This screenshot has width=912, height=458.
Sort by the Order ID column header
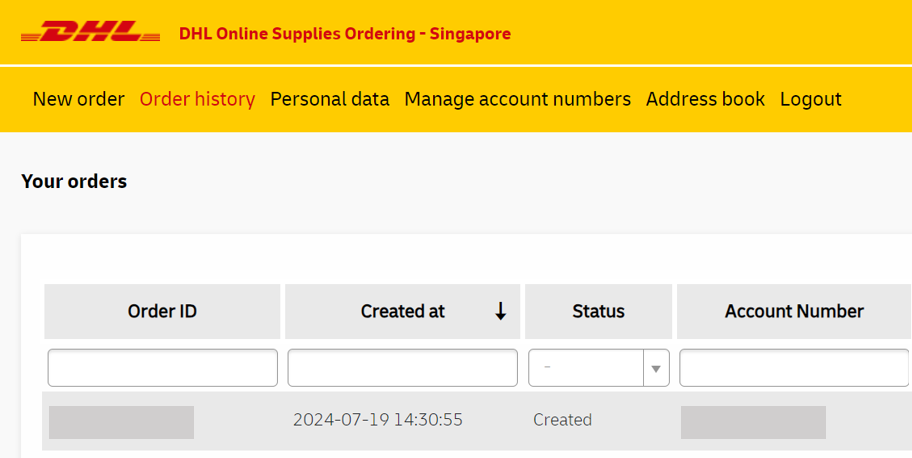[162, 311]
